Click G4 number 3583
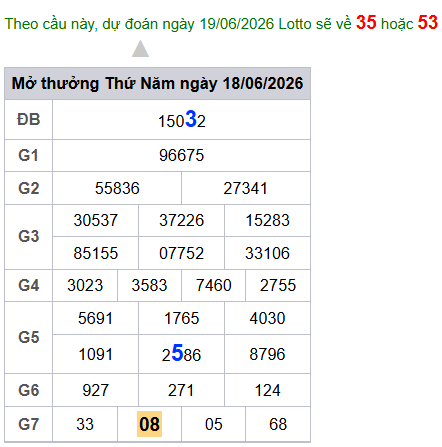The image size is (442, 447). (149, 285)
